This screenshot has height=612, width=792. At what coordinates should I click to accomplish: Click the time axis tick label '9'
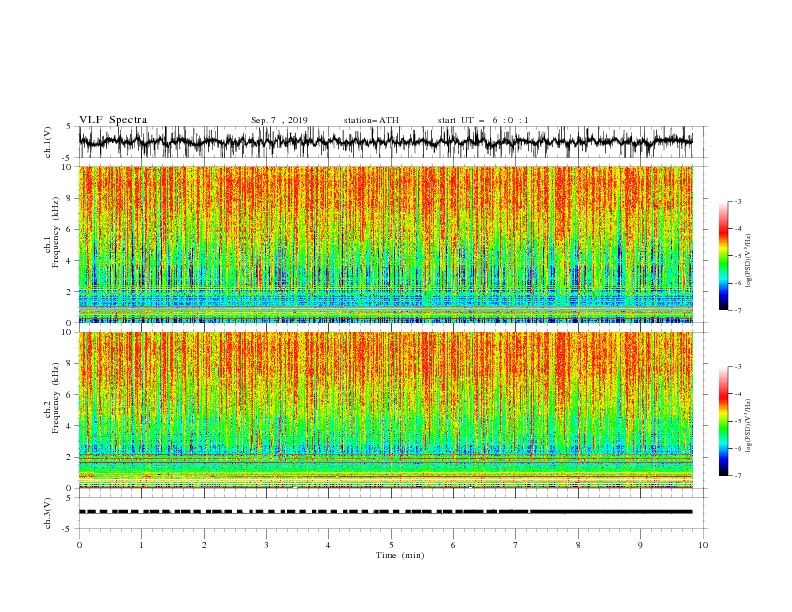click(x=640, y=545)
